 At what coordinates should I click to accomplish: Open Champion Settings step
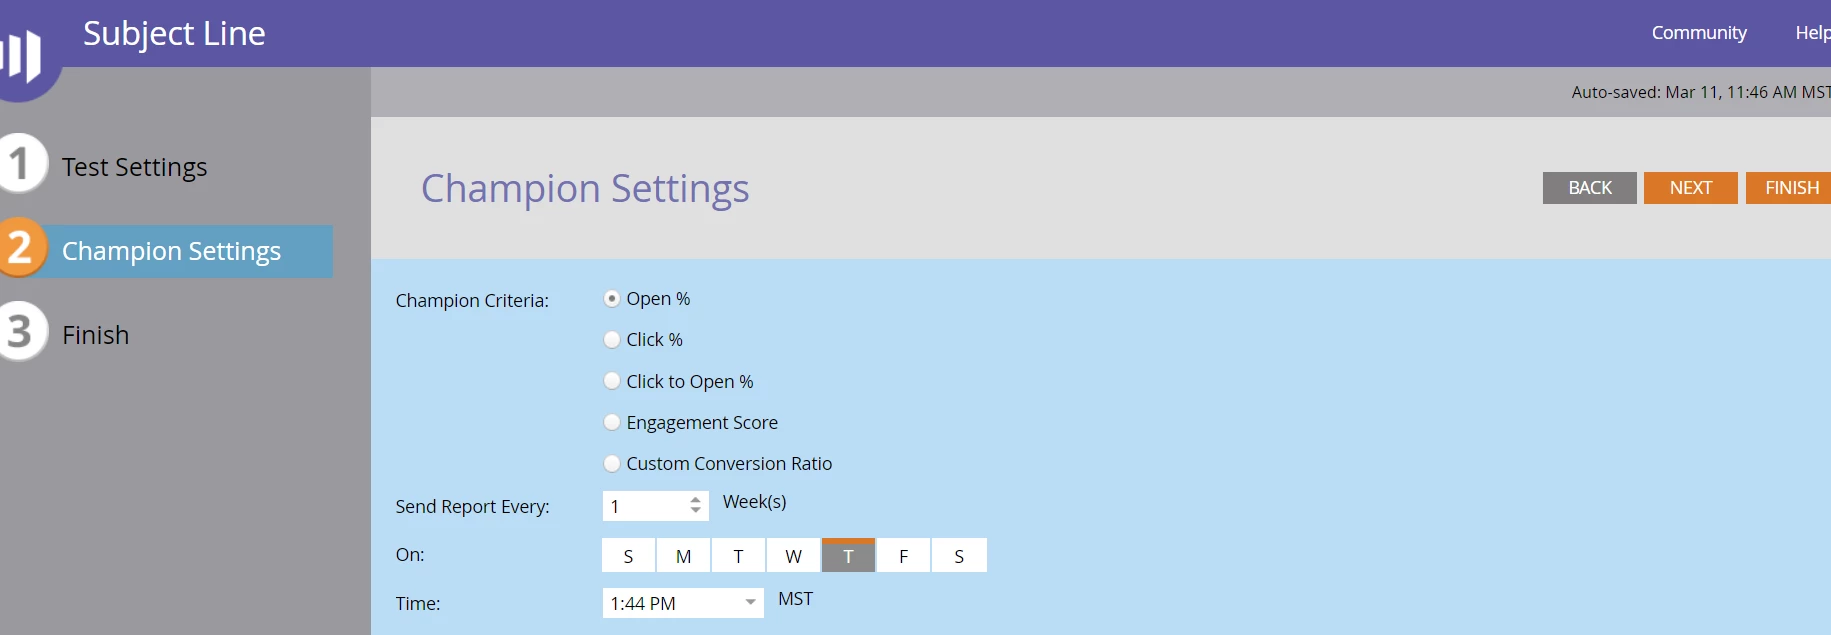[171, 251]
